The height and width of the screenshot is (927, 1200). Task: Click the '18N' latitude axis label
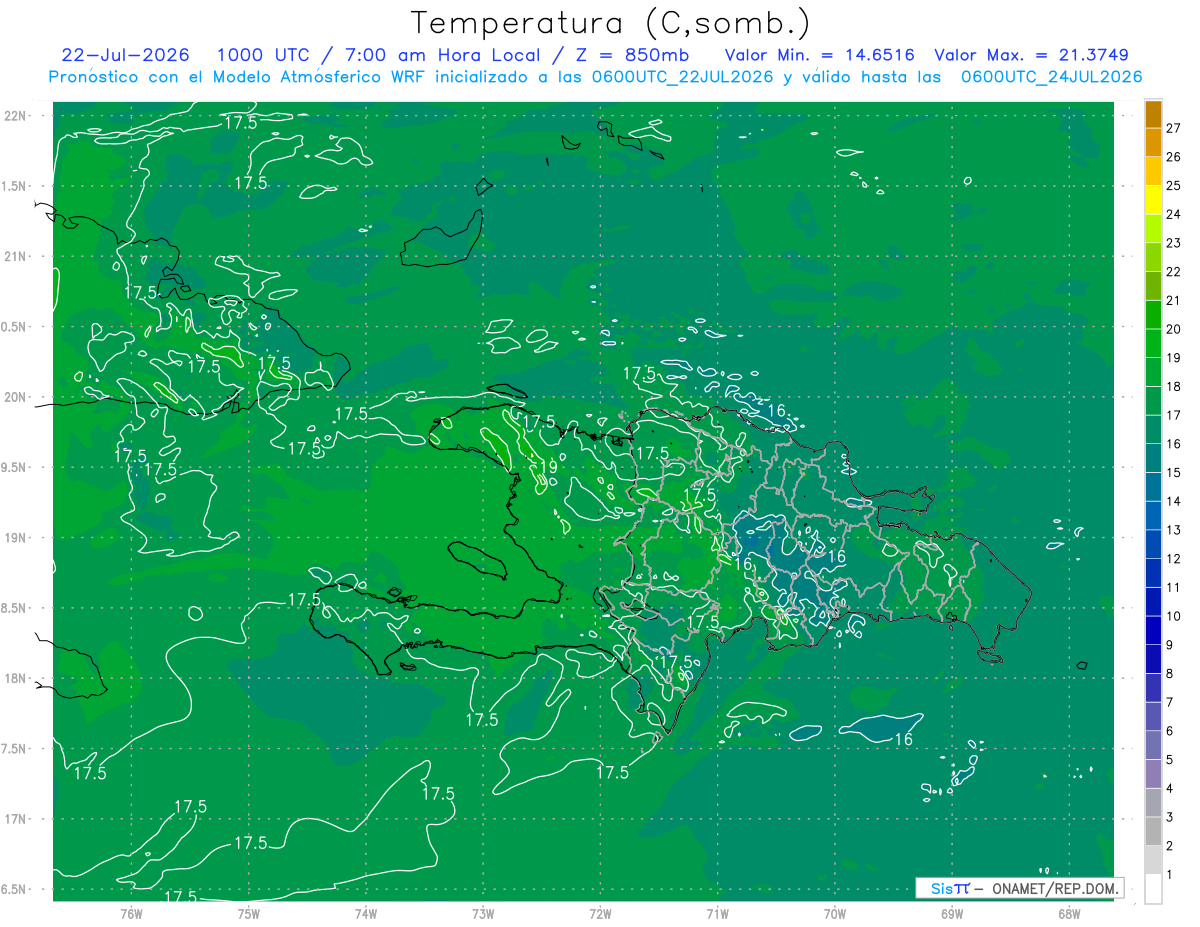(16, 678)
